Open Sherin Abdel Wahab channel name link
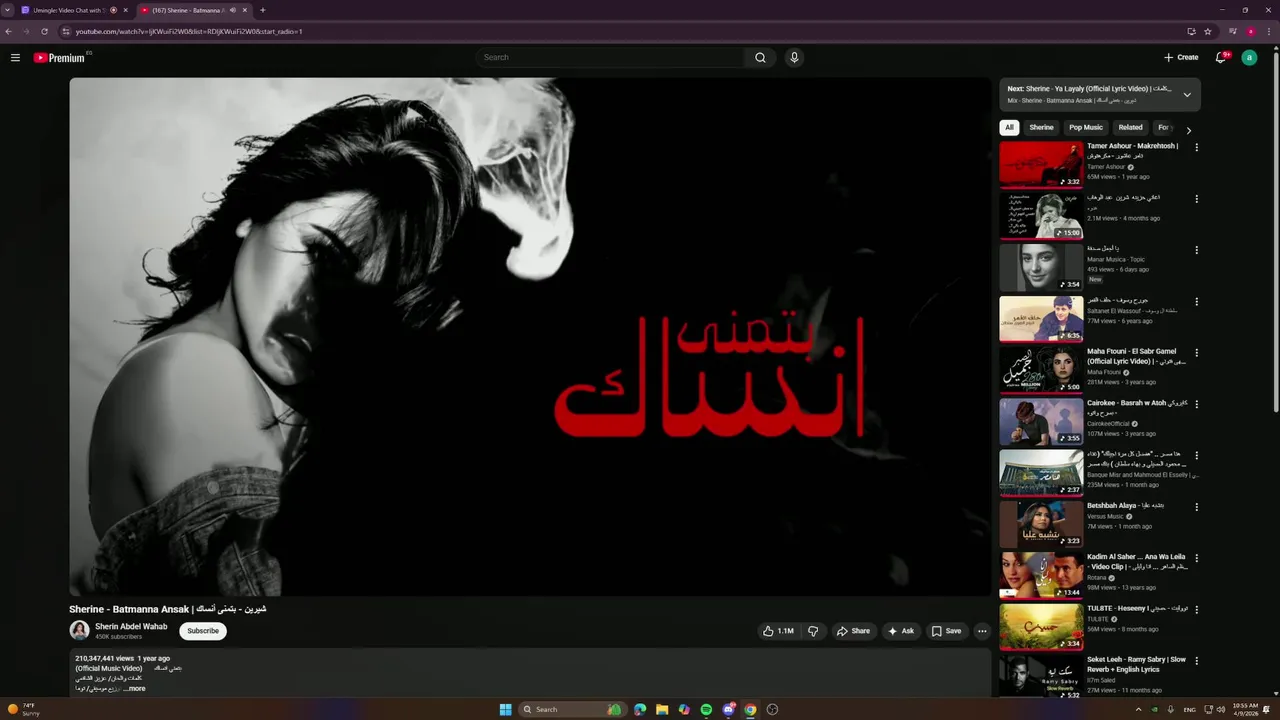This screenshot has width=1280, height=720. coord(131,627)
